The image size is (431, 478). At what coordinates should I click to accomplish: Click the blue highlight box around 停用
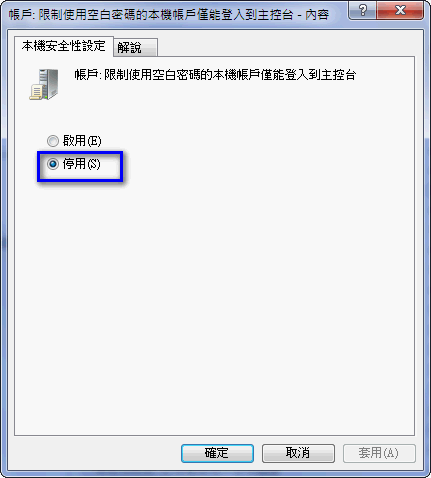pyautogui.click(x=80, y=167)
